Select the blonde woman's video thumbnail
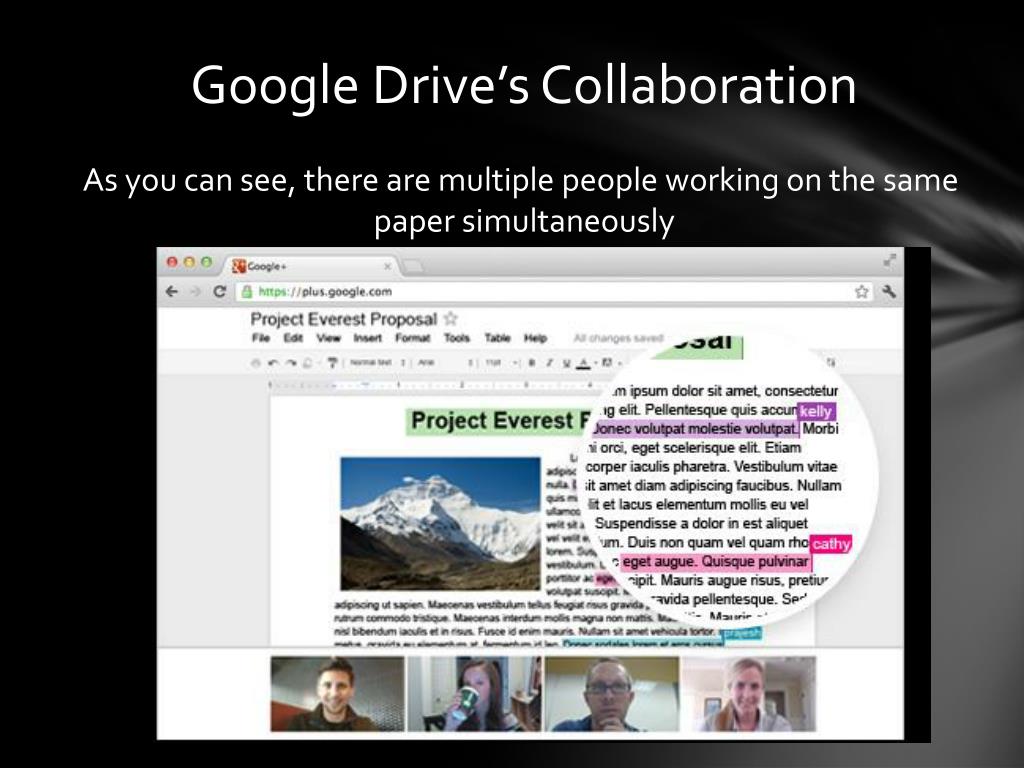 tap(749, 694)
